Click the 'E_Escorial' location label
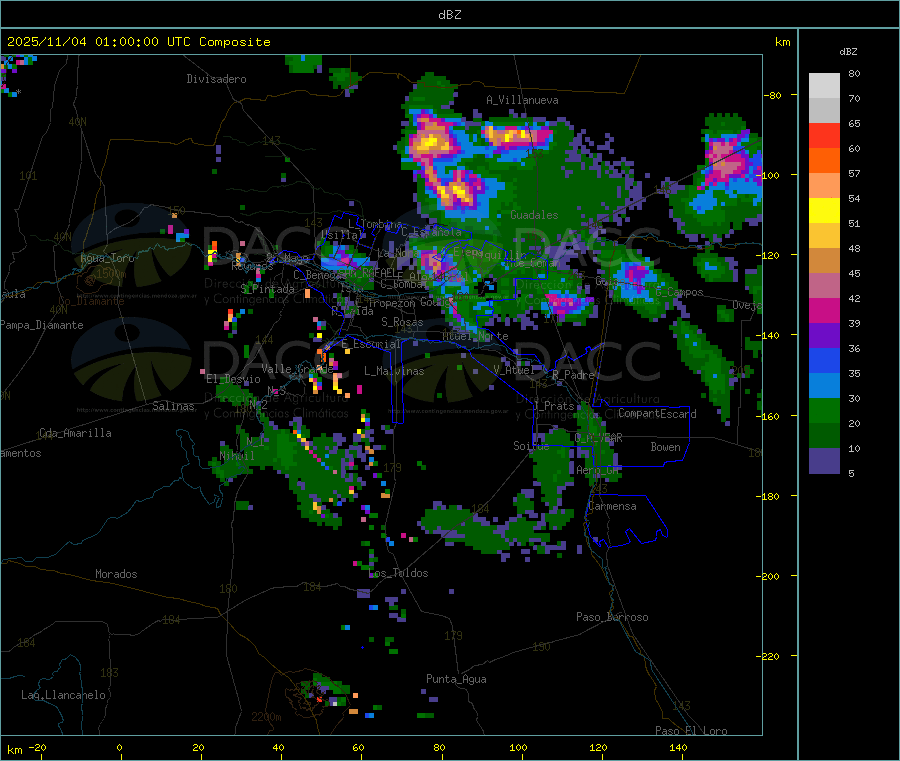 tap(371, 344)
